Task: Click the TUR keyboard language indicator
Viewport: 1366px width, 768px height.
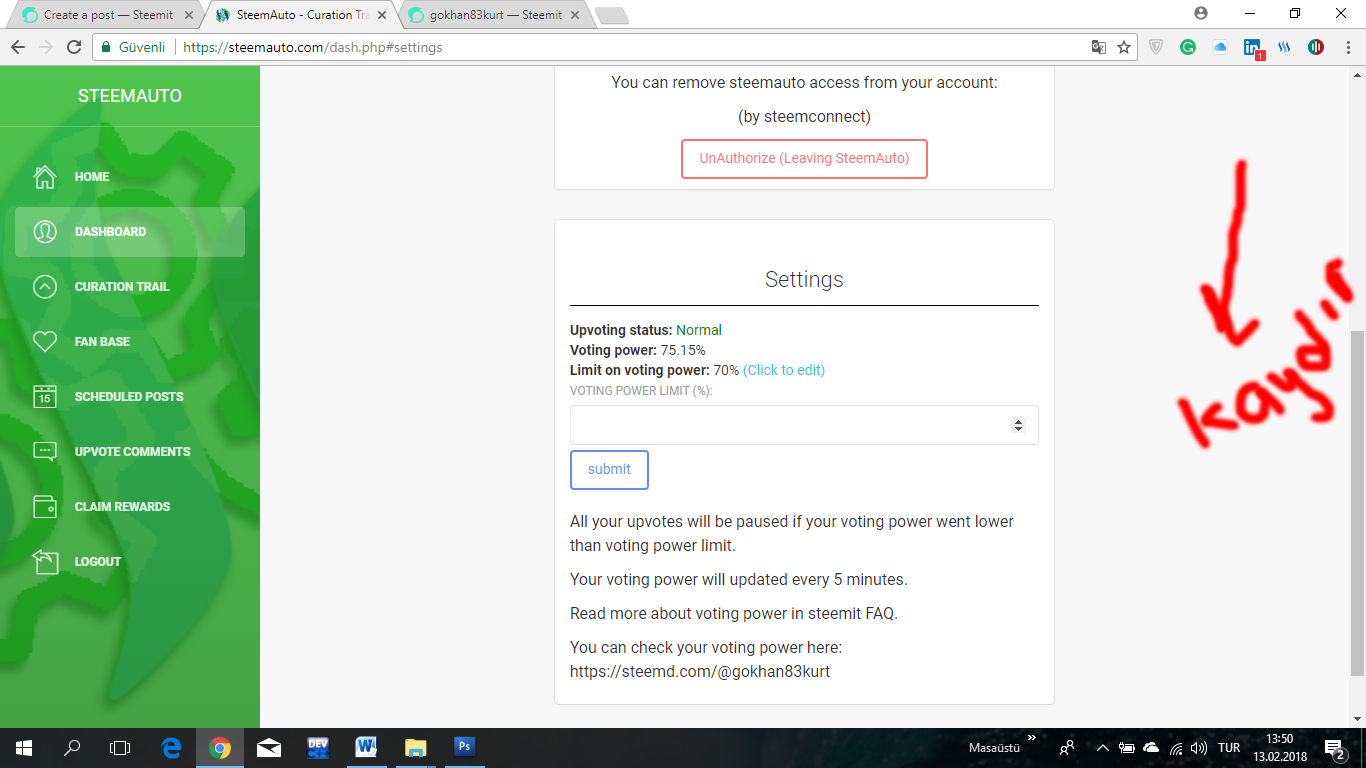Action: [x=1229, y=748]
